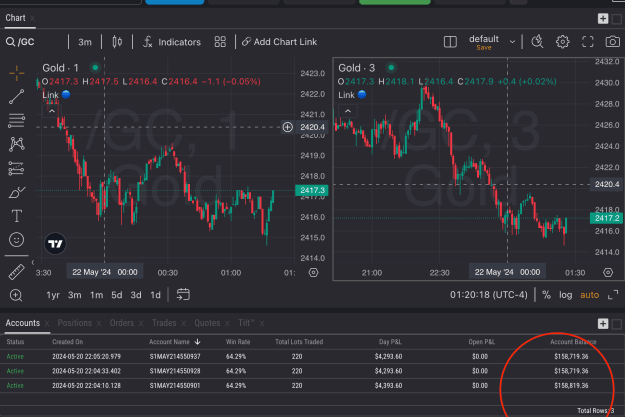Collapse the Gold 3 chart legend
The image size is (625, 417).
(348, 111)
